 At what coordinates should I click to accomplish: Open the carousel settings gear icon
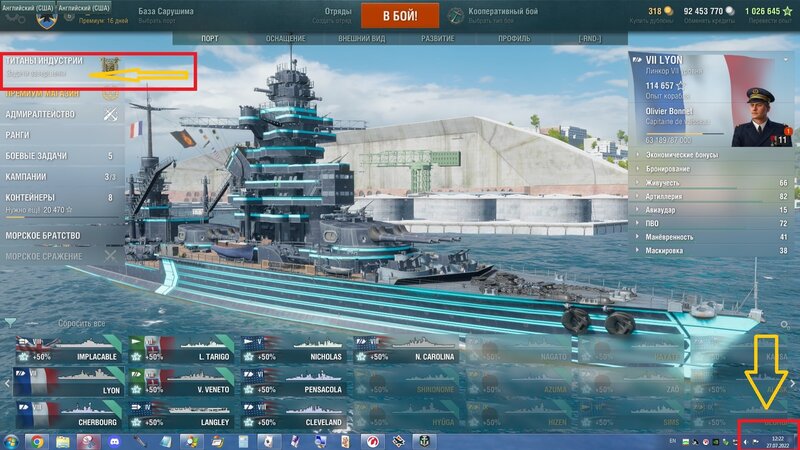[x=785, y=324]
